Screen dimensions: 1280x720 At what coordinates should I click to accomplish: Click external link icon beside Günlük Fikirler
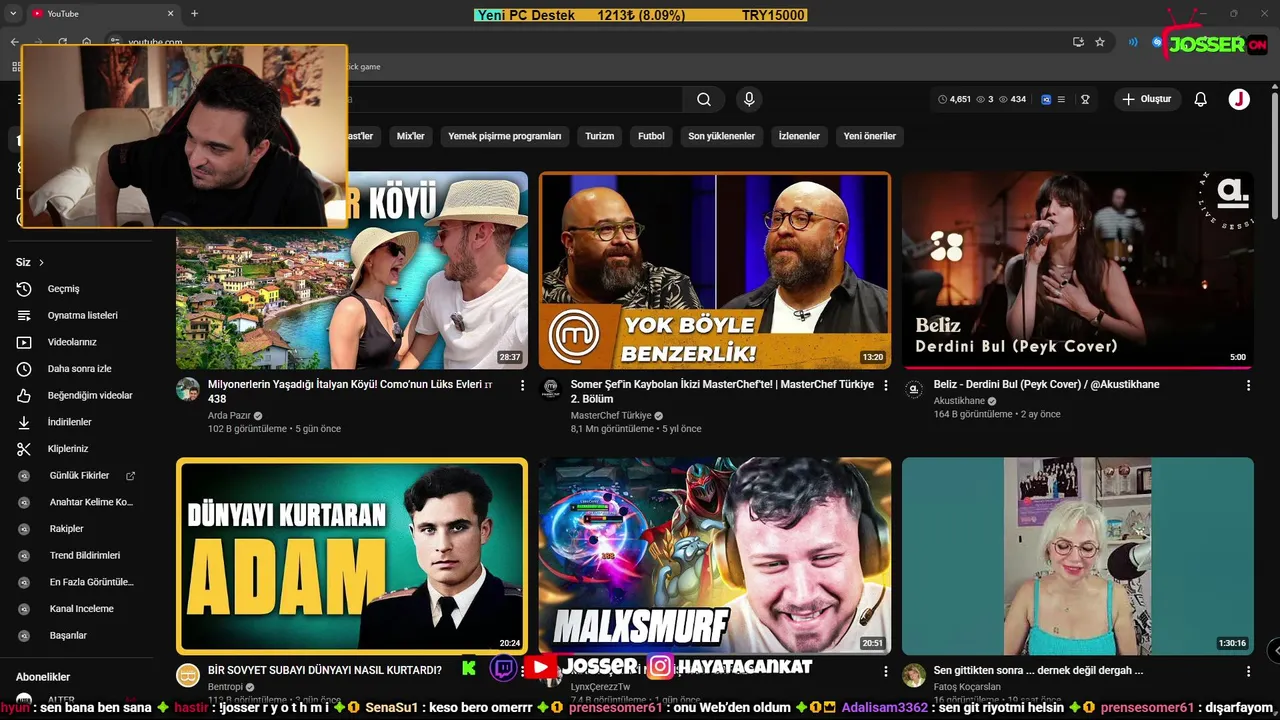(x=130, y=476)
